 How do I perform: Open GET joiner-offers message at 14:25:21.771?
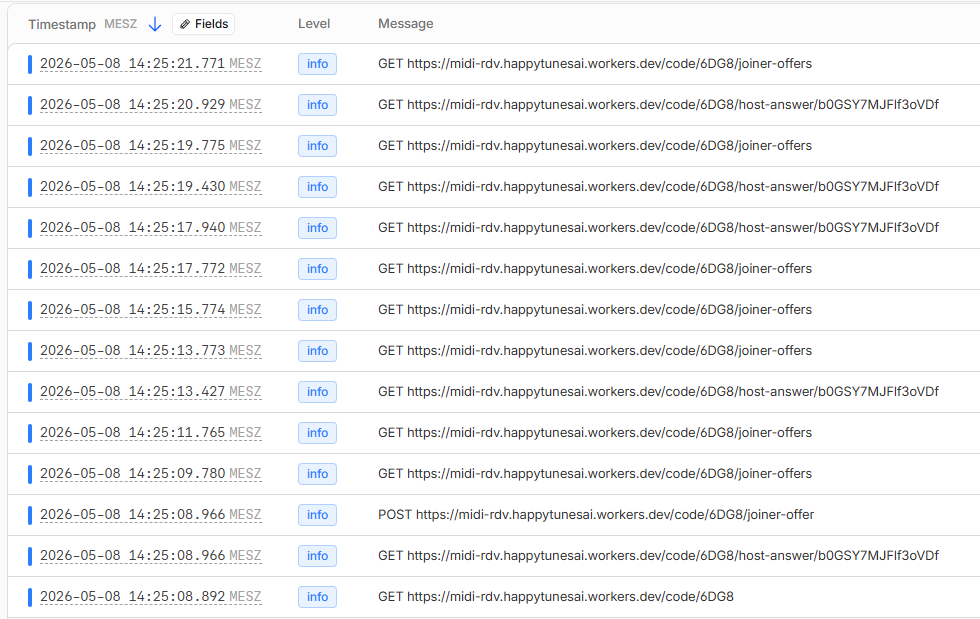click(x=595, y=64)
